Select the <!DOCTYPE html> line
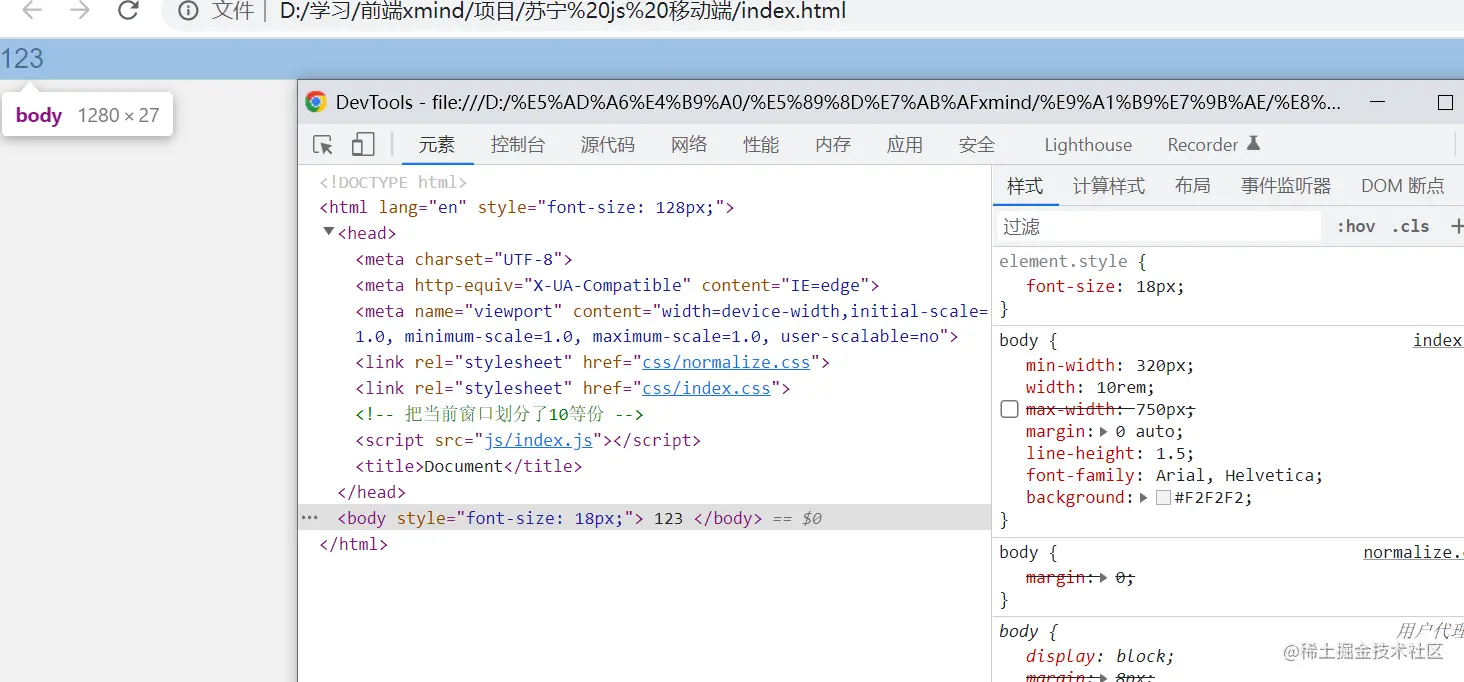1464x682 pixels. pyautogui.click(x=393, y=182)
